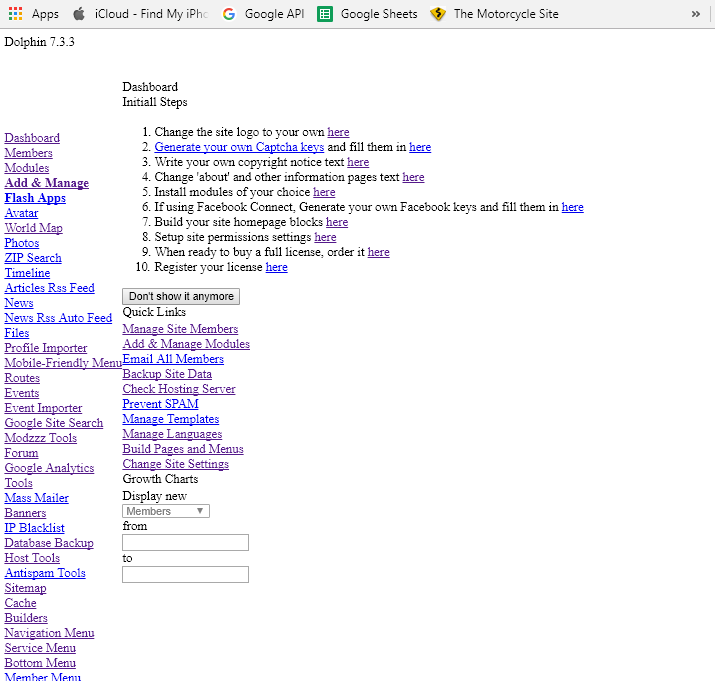Go to Manage Site Members quick link

pyautogui.click(x=180, y=329)
